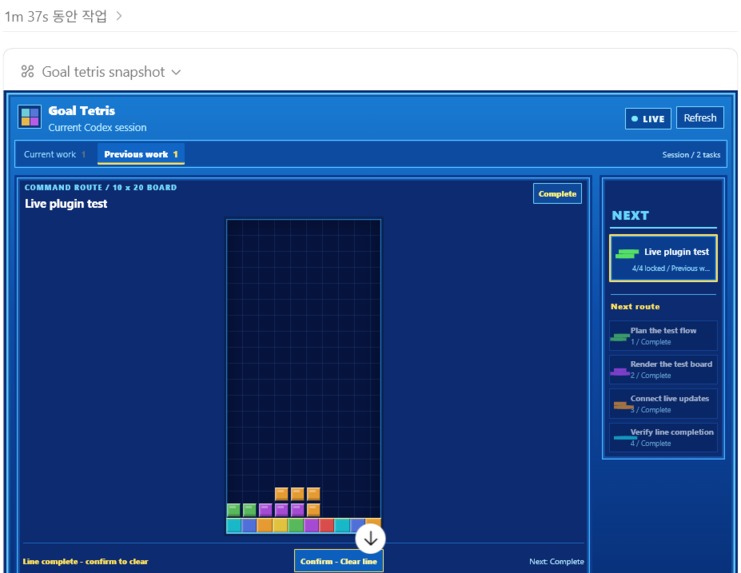This screenshot has width=741, height=573.
Task: Toggle the LIVE indicator button
Action: (648, 119)
